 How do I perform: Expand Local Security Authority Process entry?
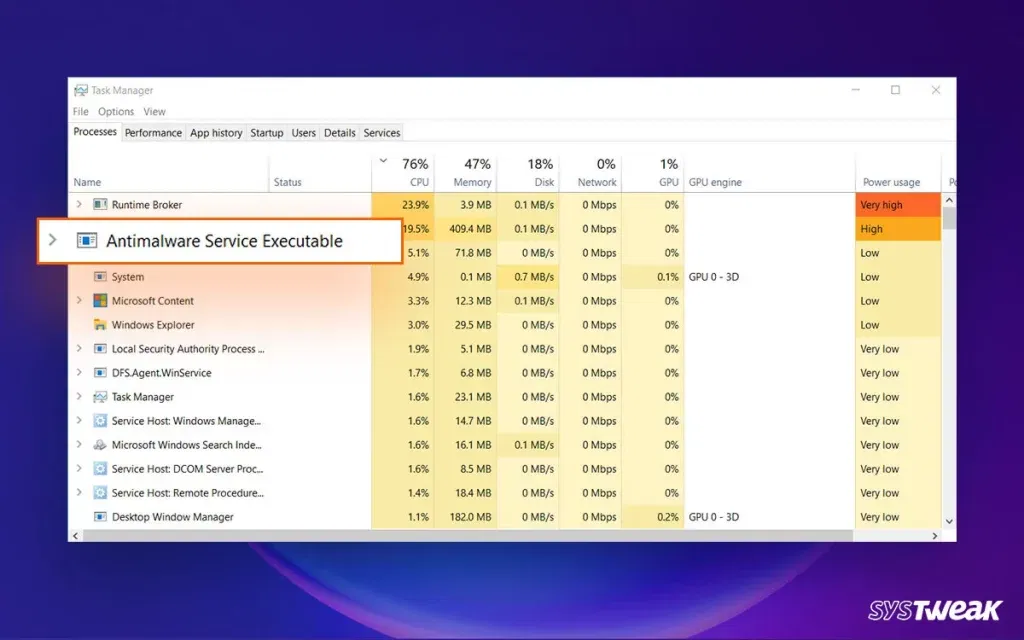click(80, 349)
